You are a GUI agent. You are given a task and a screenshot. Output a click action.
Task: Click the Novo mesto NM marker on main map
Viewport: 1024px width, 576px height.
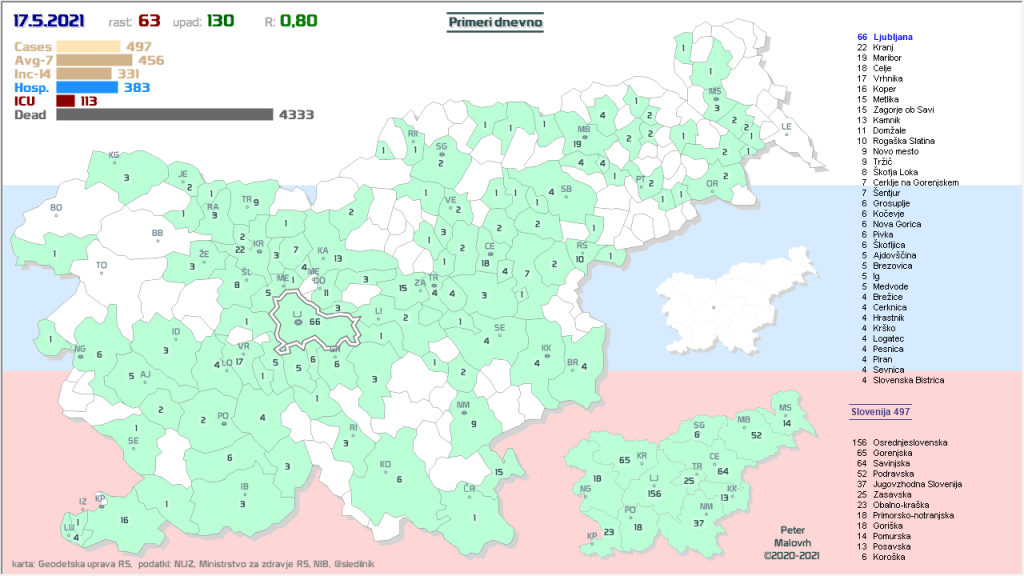[x=463, y=405]
